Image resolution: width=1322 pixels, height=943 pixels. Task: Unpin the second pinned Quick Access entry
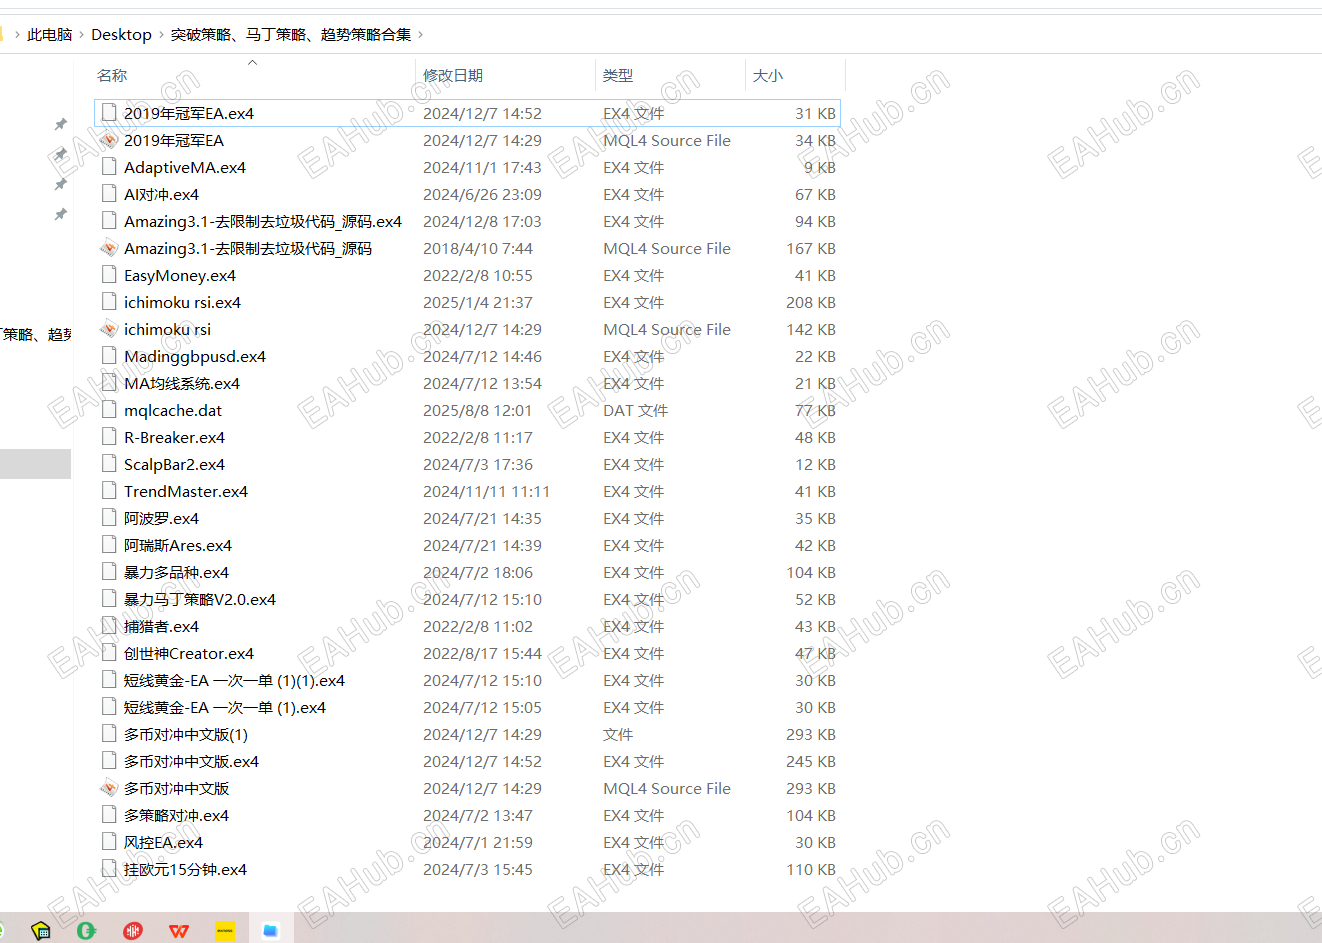click(x=60, y=155)
